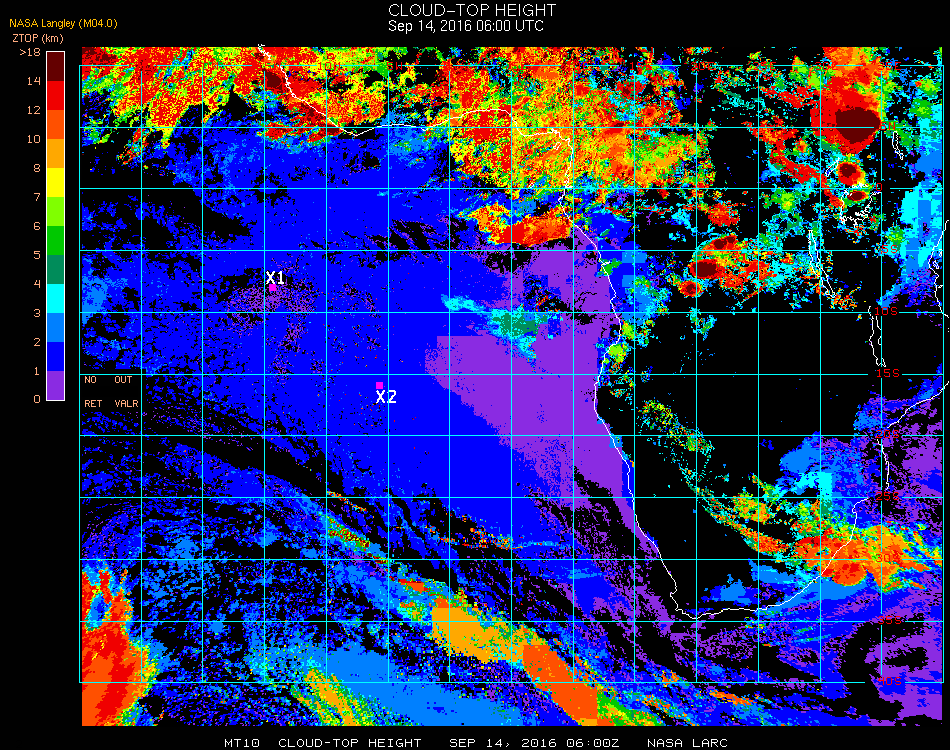Select the bright red 12–14 km legend swatch
The image size is (950, 750).
(x=56, y=96)
